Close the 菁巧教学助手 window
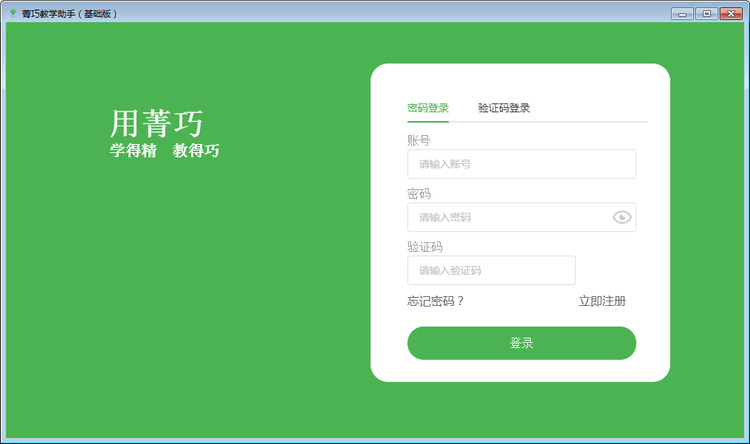 tap(731, 14)
